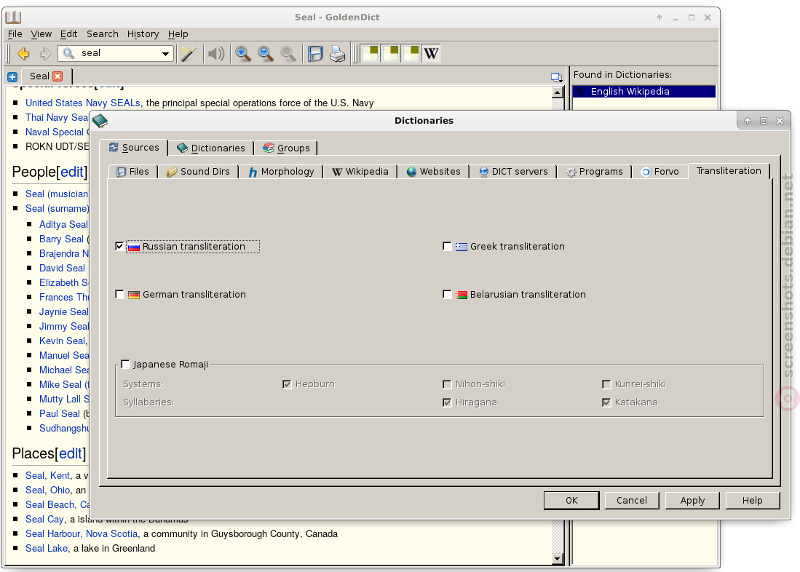
Task: Click the Dictionaries dialog book icon
Action: click(100, 121)
